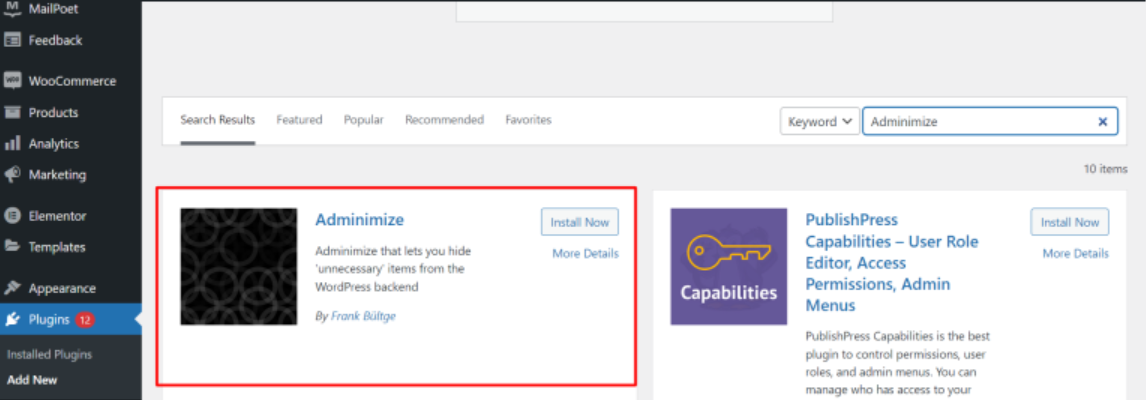This screenshot has width=1146, height=400.
Task: Open PublishPress Capabilities title link
Action: click(892, 262)
